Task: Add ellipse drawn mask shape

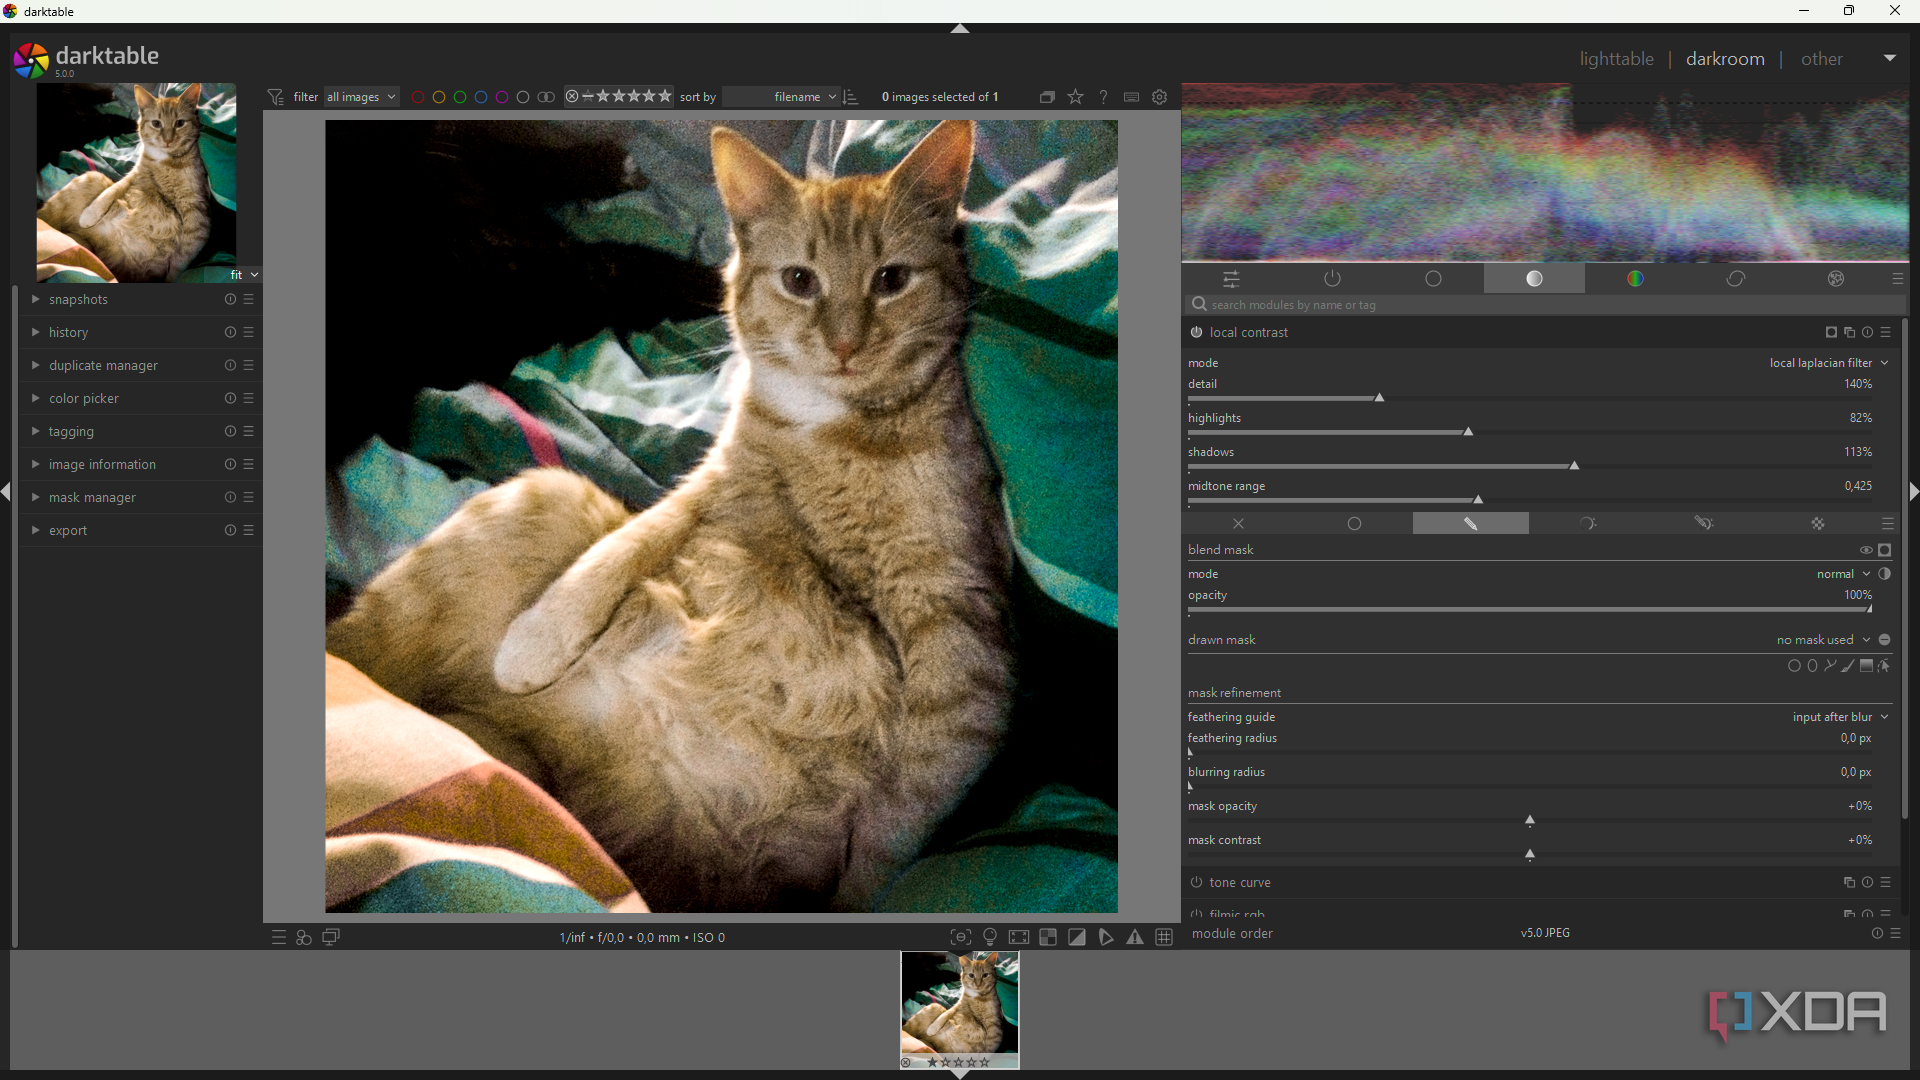Action: tap(1812, 666)
